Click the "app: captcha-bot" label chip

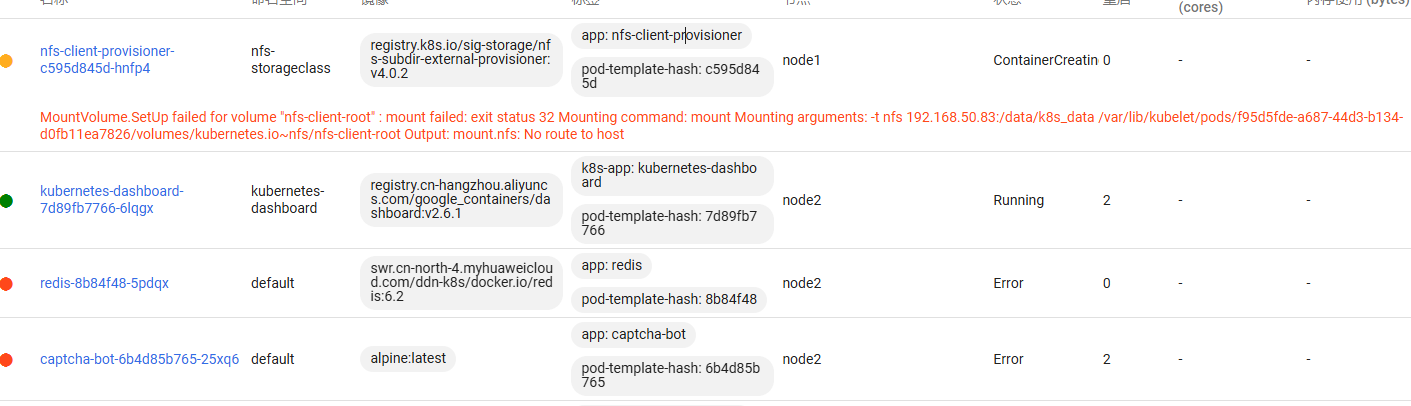(633, 334)
